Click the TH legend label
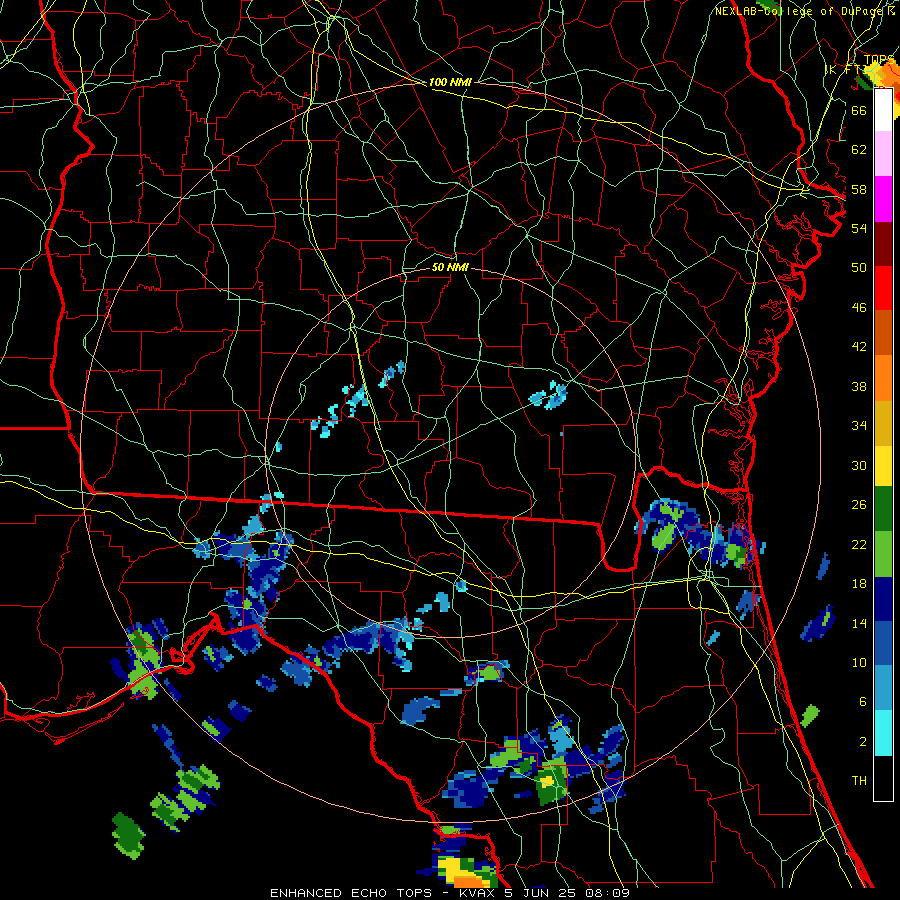Viewport: 900px width, 900px height. 859,781
